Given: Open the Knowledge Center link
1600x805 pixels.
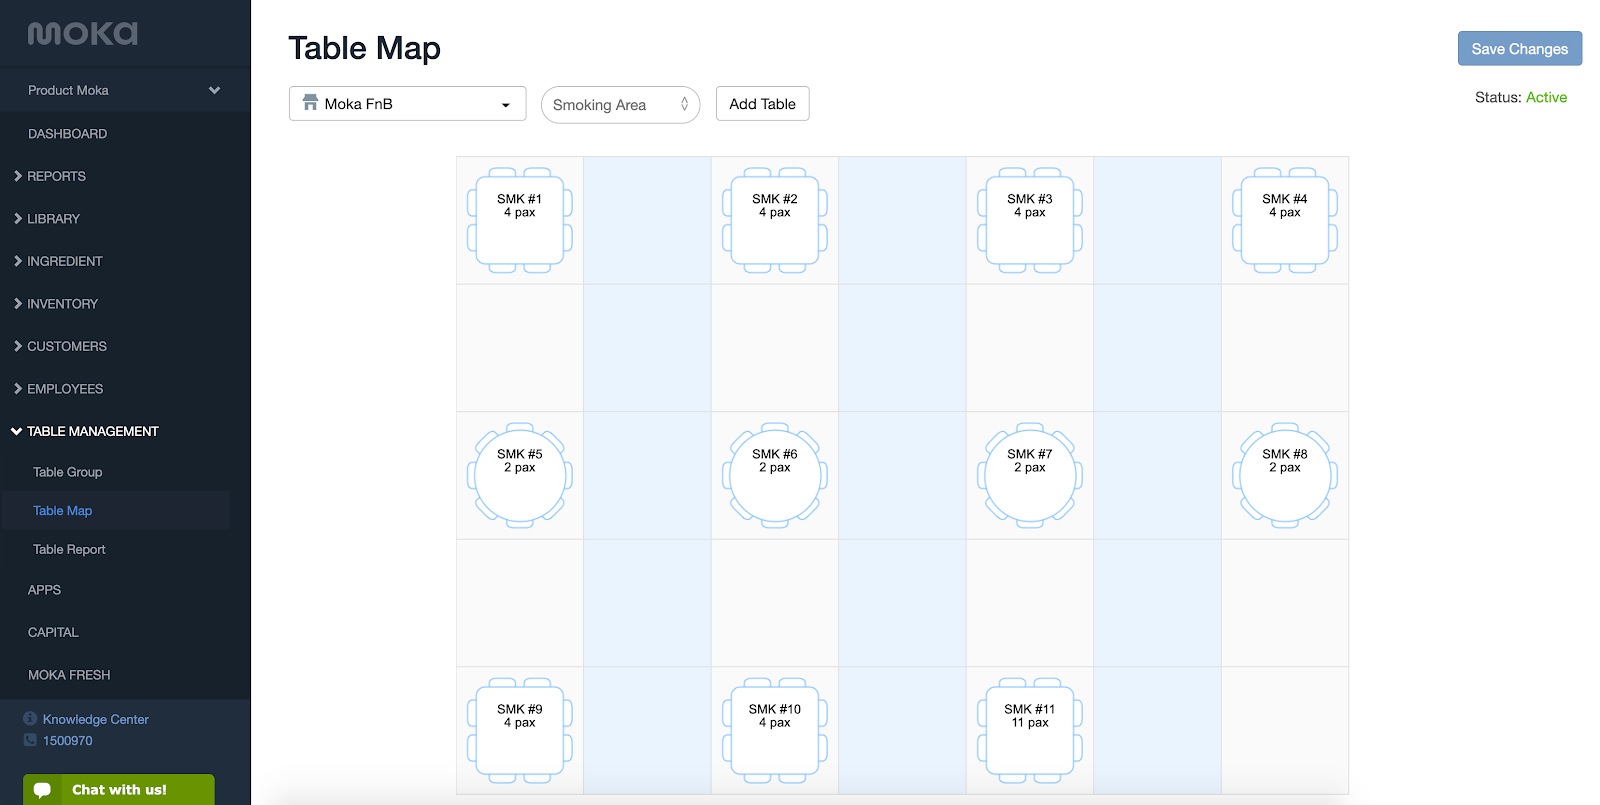Looking at the screenshot, I should [95, 719].
